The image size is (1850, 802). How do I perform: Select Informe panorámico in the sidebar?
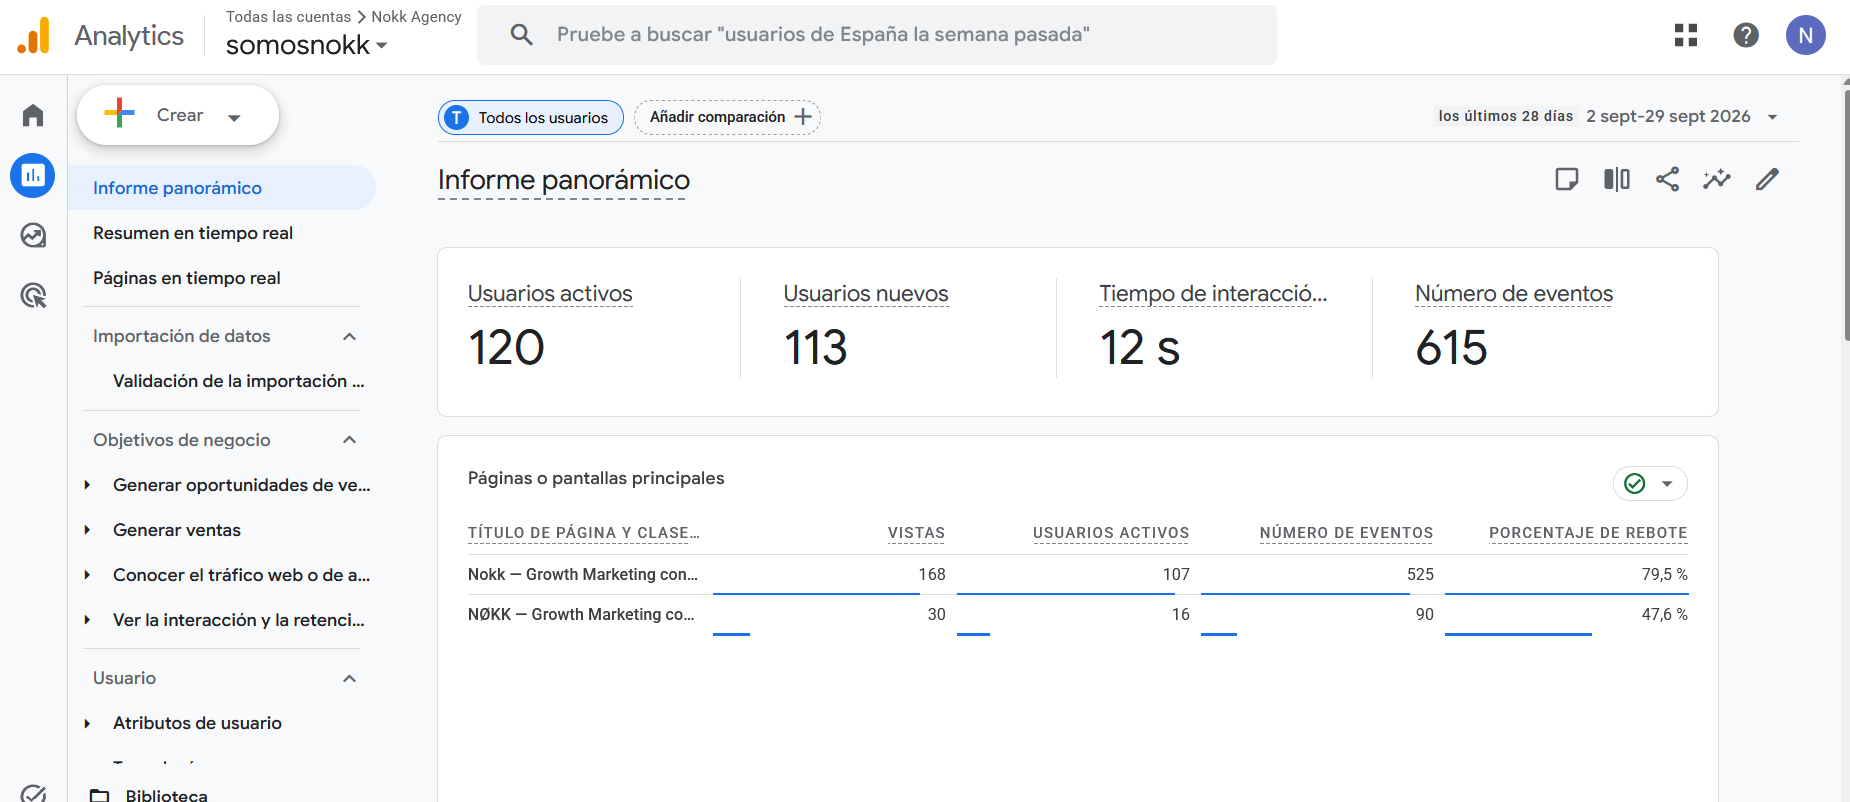(x=222, y=188)
